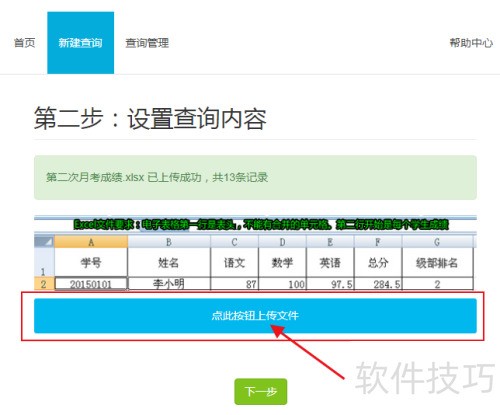Click the 学号 header cell
Viewport: 500px width, 415px height.
coord(91,262)
